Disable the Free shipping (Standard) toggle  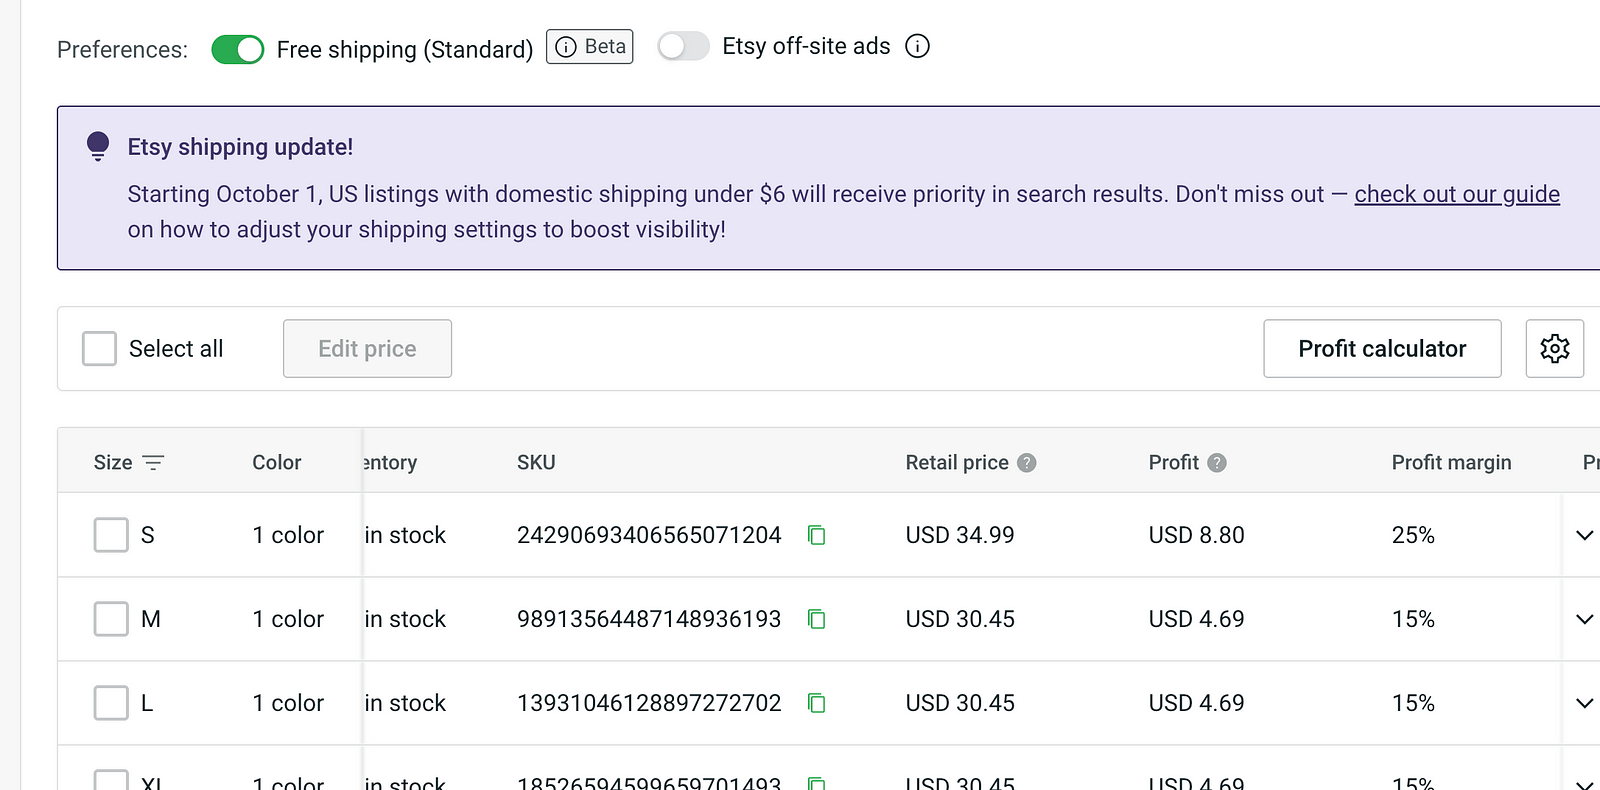click(238, 49)
